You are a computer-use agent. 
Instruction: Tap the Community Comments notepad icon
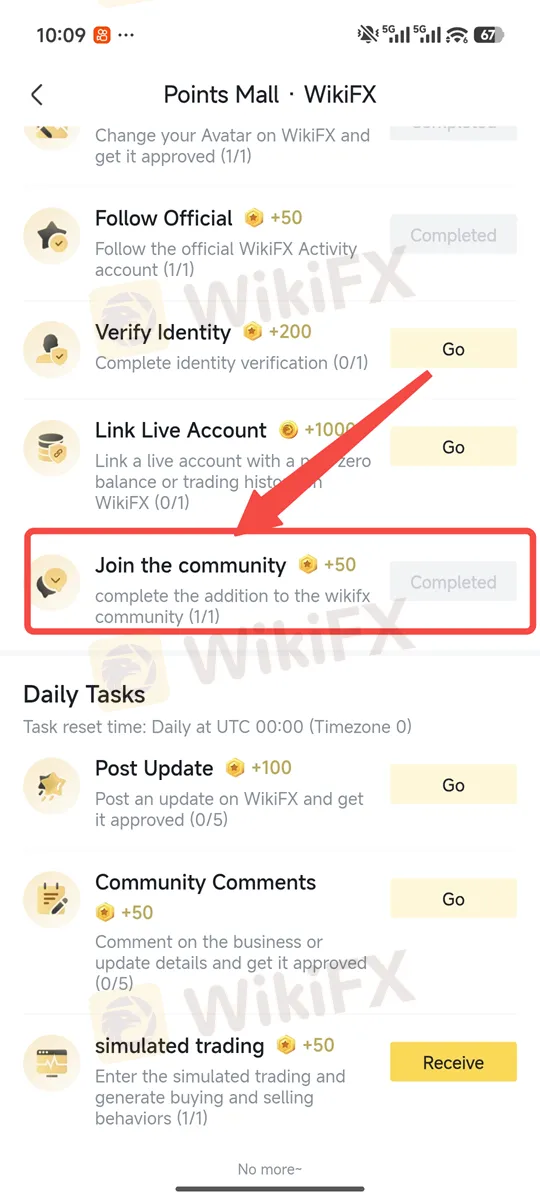pyautogui.click(x=52, y=897)
